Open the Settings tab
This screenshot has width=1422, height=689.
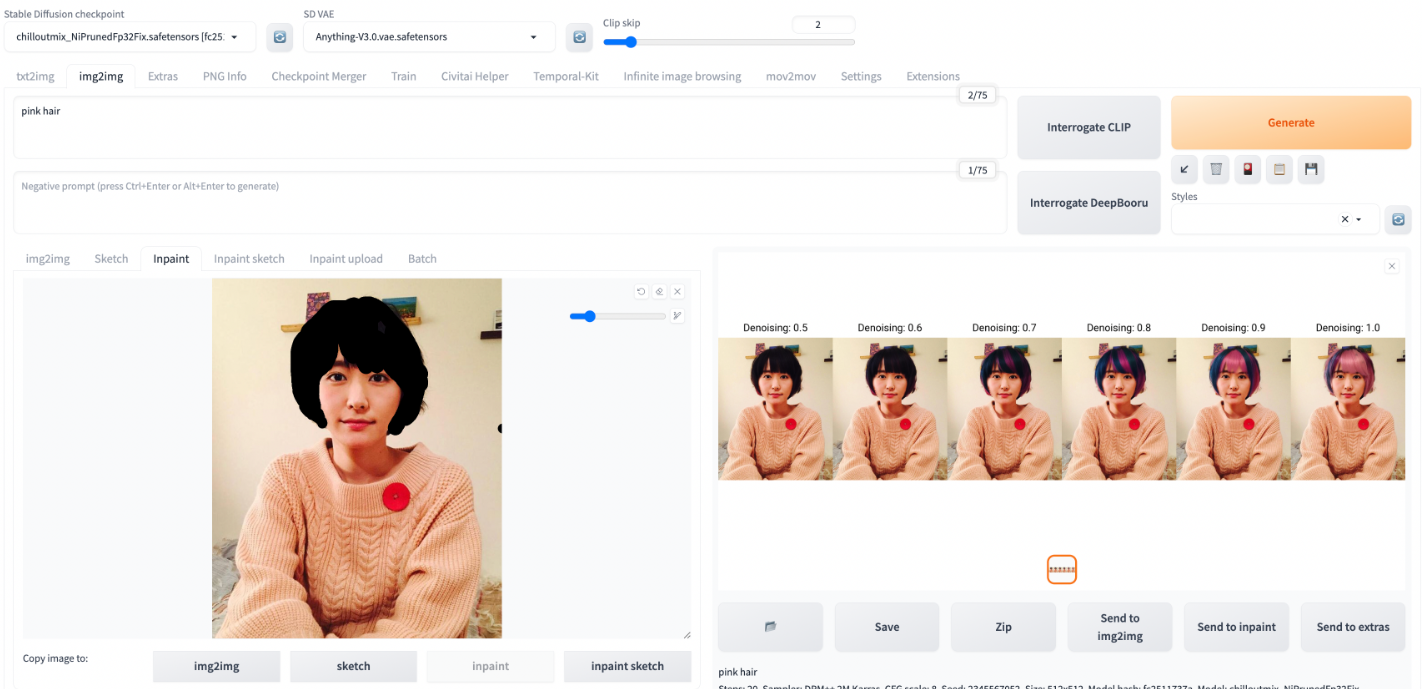coord(861,76)
